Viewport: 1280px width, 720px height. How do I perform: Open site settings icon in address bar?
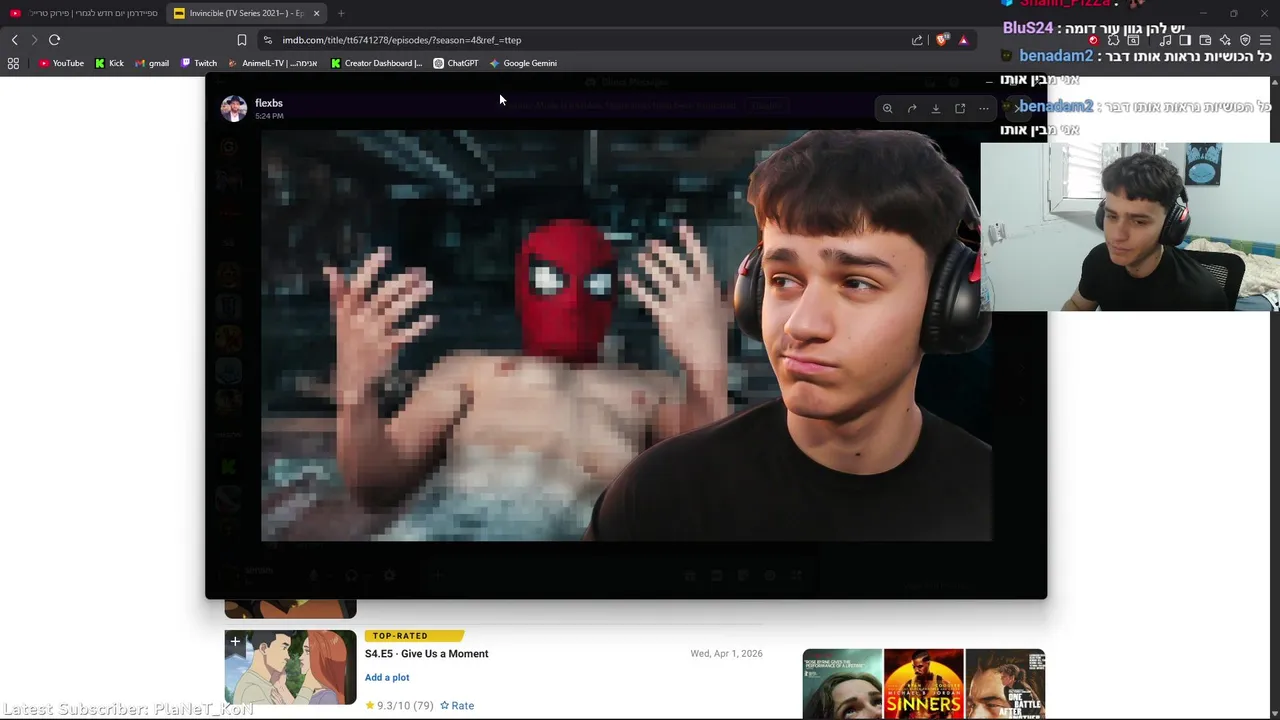click(267, 40)
